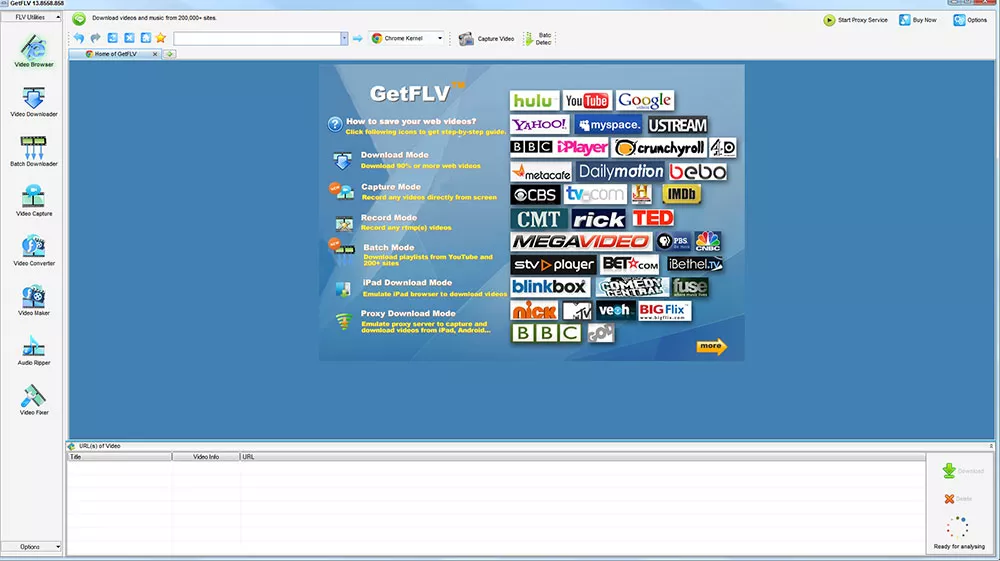Click the myspace logo
Image resolution: width=1000 pixels, height=561 pixels.
pyautogui.click(x=608, y=125)
